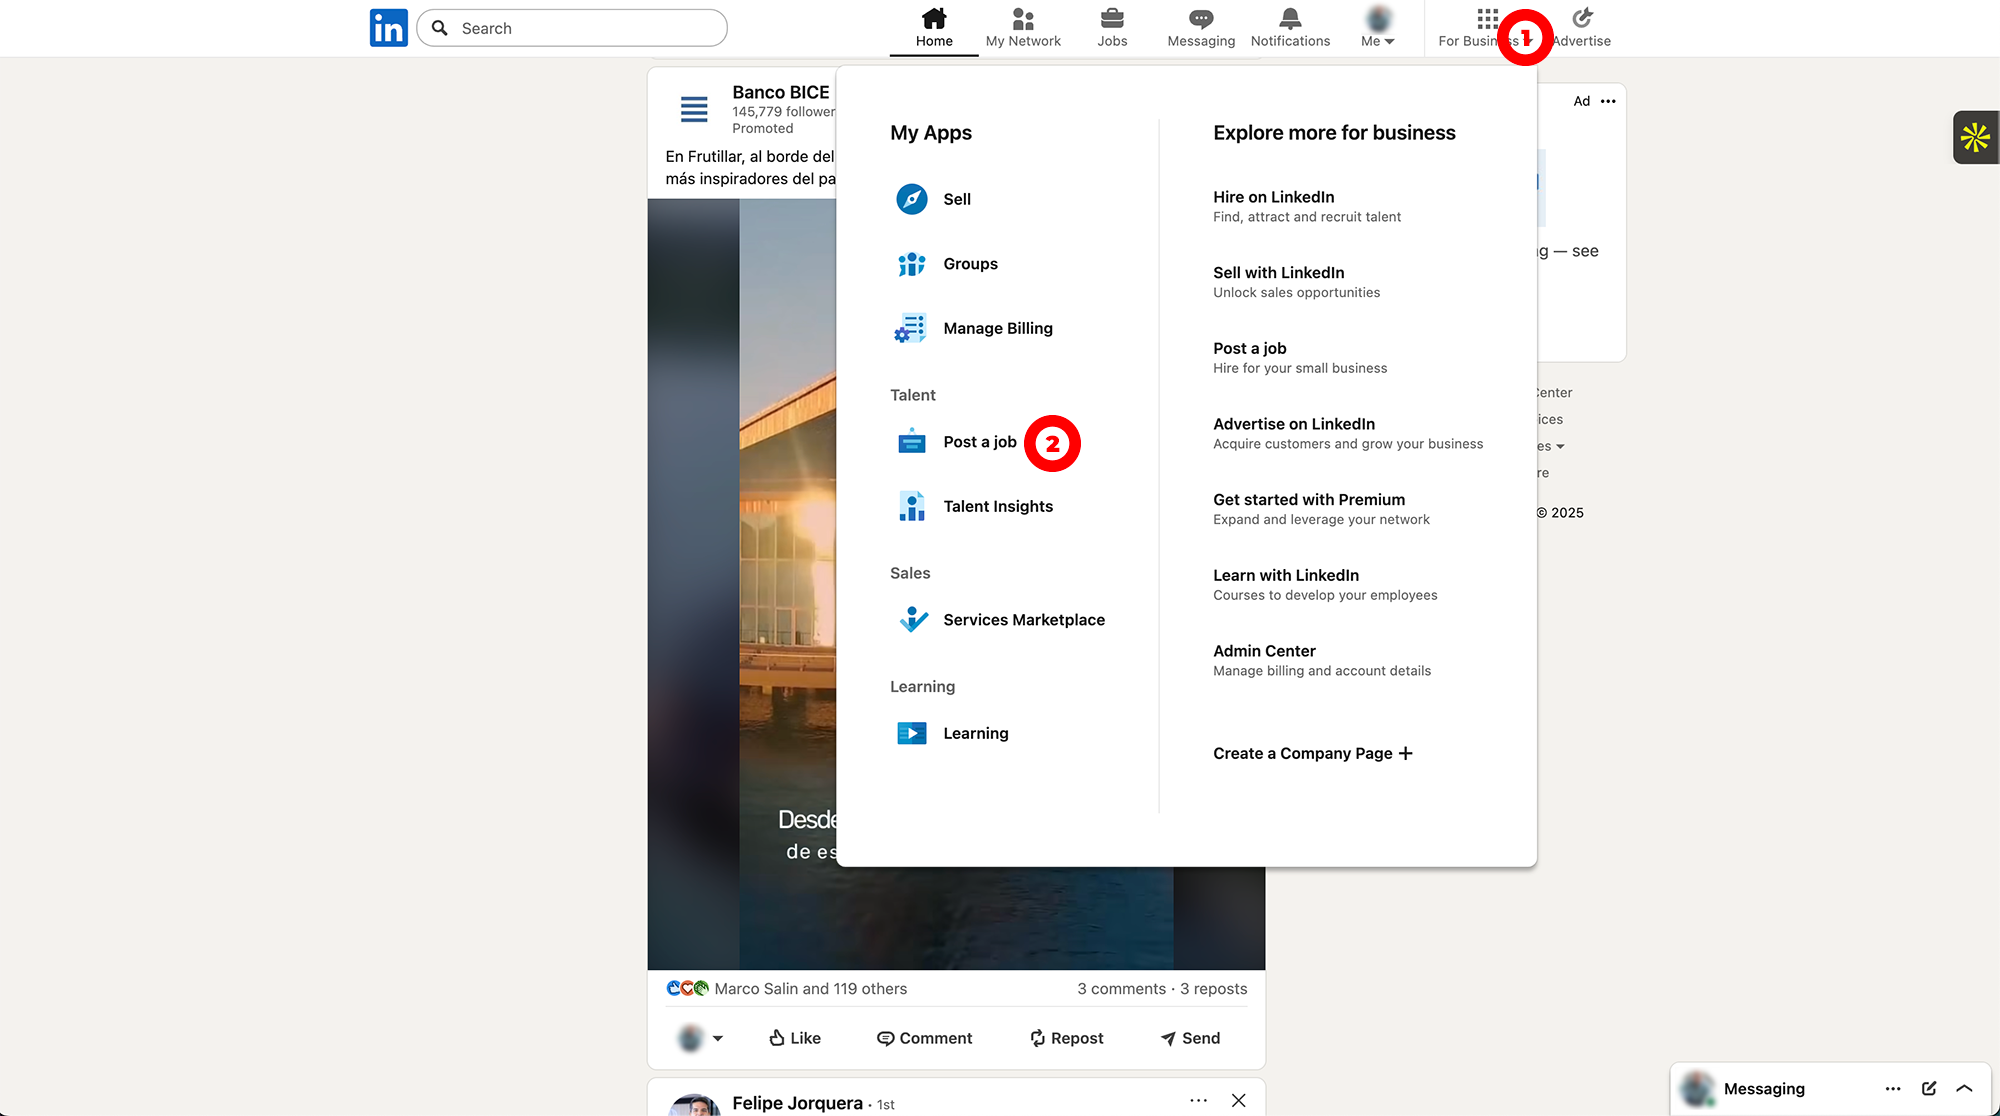Open the Sell compass app icon
The width and height of the screenshot is (2000, 1116).
(911, 199)
